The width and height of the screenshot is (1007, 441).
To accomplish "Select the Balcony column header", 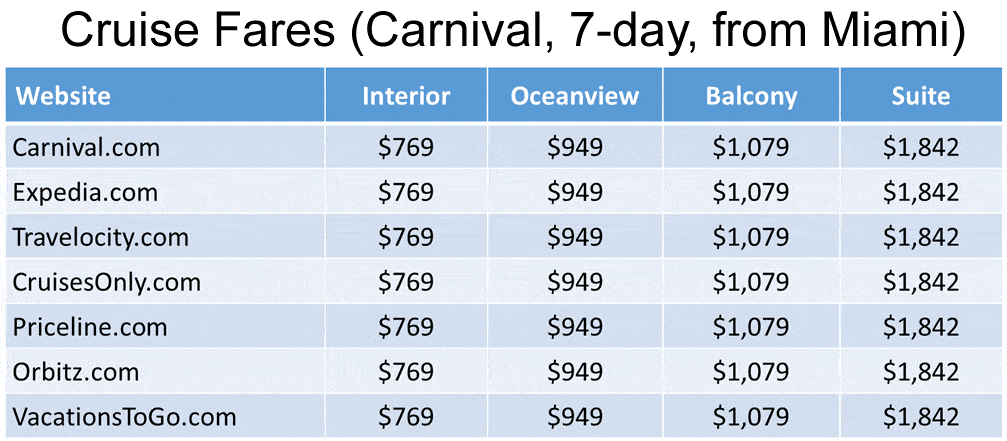I will tap(751, 96).
